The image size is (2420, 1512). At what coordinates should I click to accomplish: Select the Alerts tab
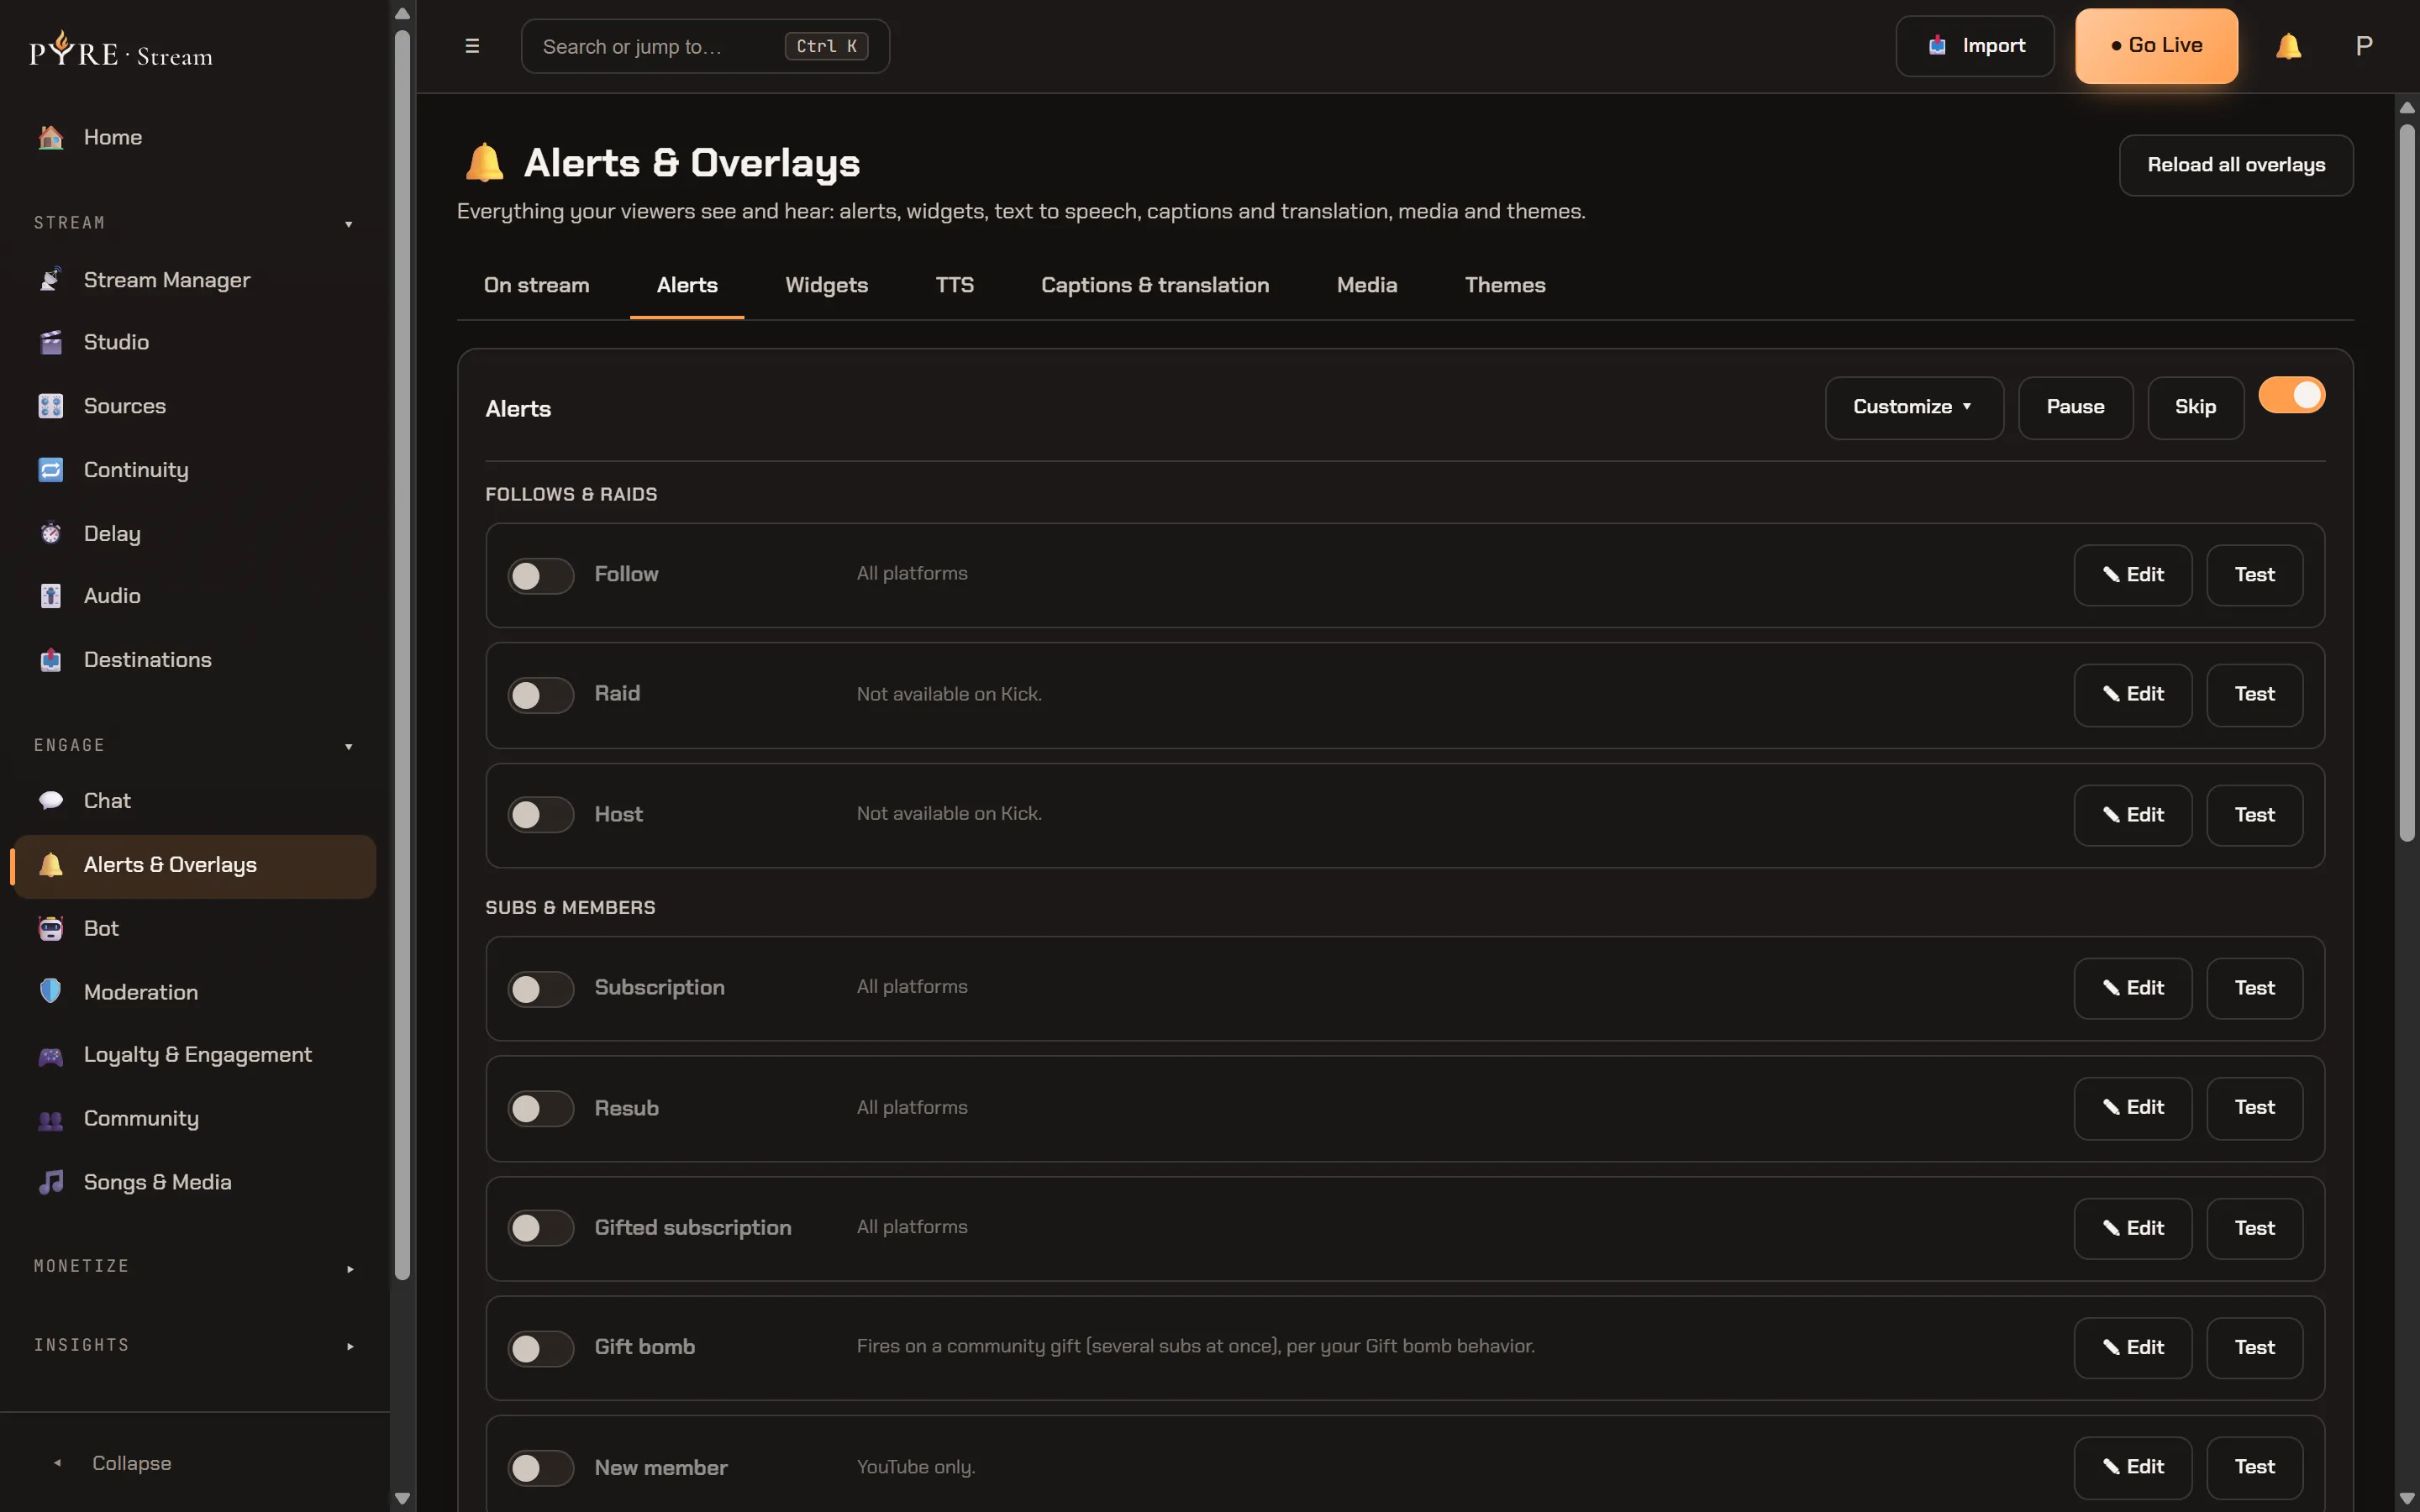click(x=687, y=285)
